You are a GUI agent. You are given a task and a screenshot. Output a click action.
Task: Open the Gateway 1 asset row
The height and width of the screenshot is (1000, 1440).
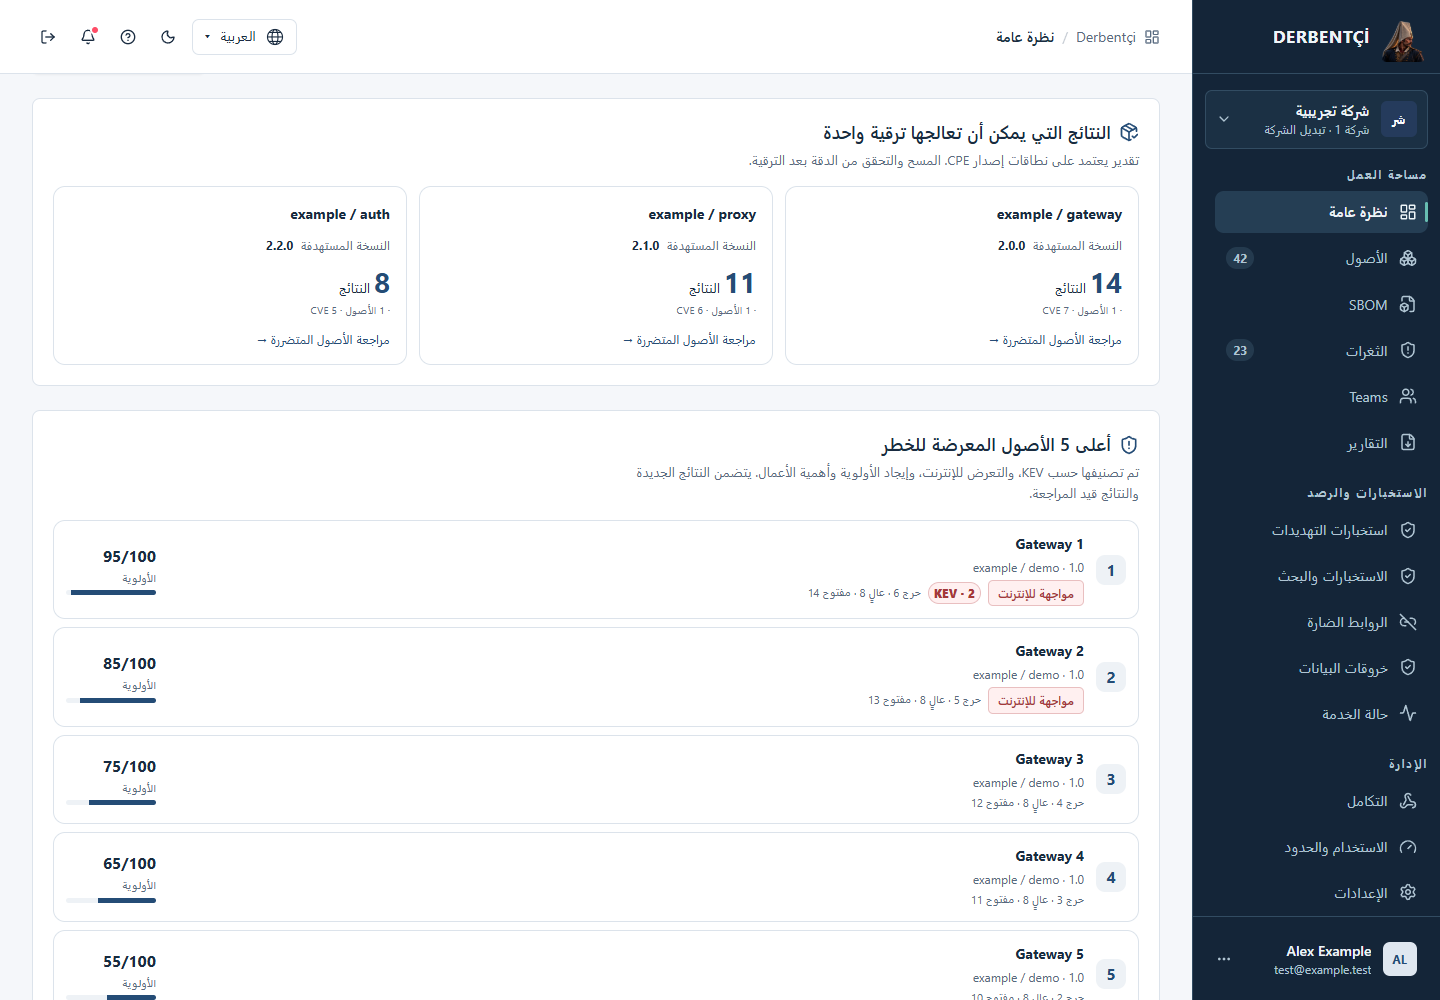point(596,570)
